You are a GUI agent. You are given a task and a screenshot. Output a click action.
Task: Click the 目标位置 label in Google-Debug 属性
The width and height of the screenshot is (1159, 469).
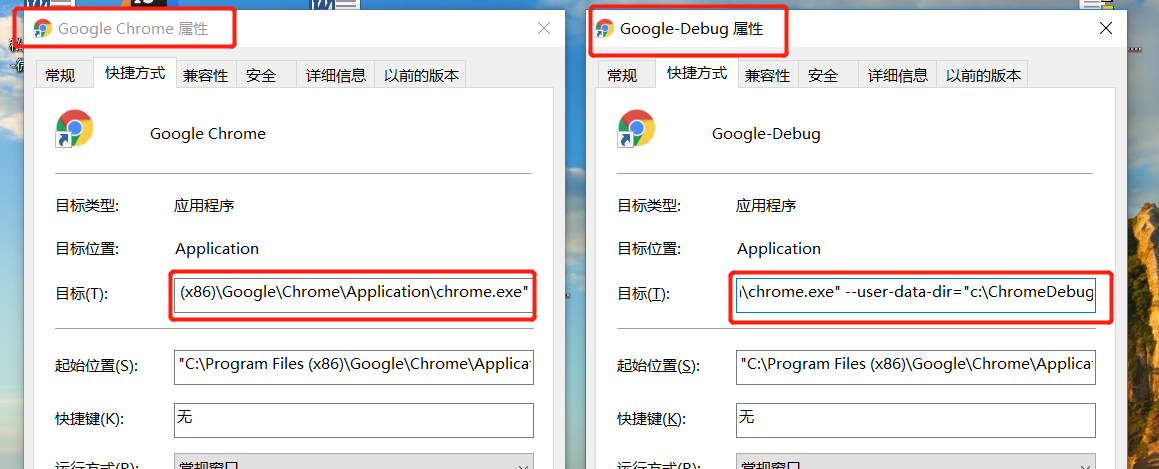click(x=650, y=248)
